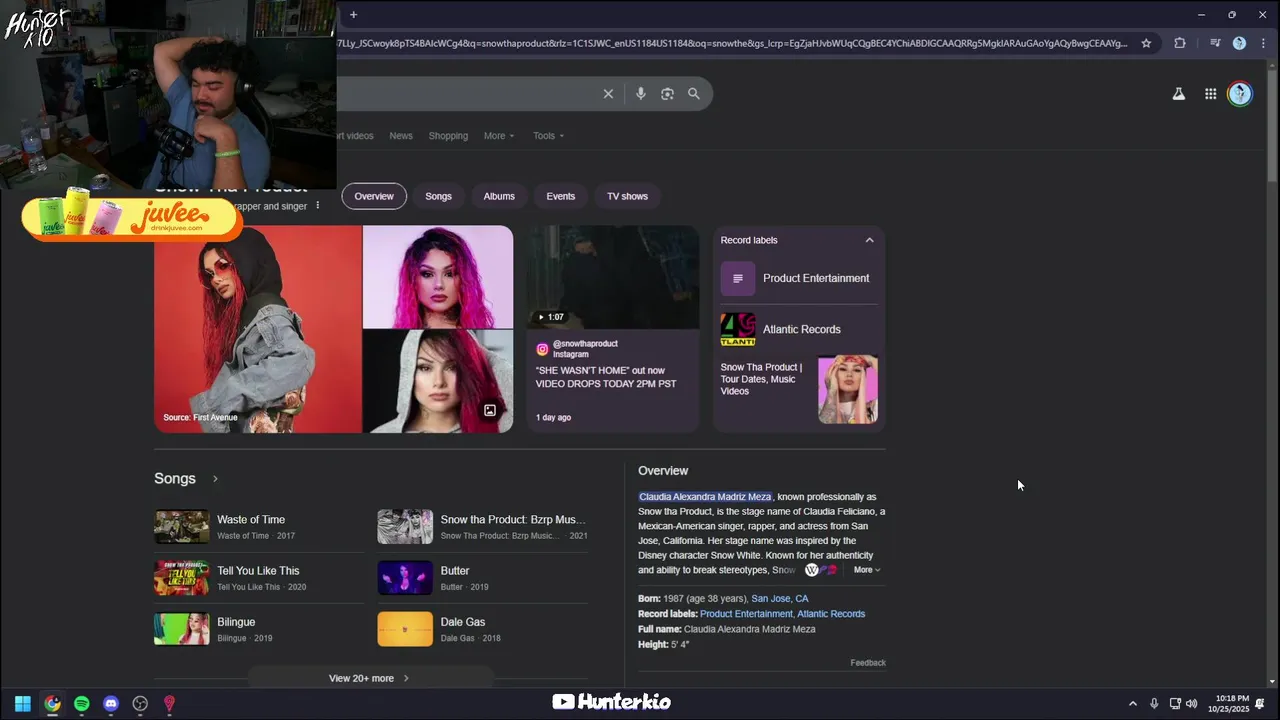Open the red pin app in taskbar
1280x720 pixels.
pyautogui.click(x=169, y=704)
